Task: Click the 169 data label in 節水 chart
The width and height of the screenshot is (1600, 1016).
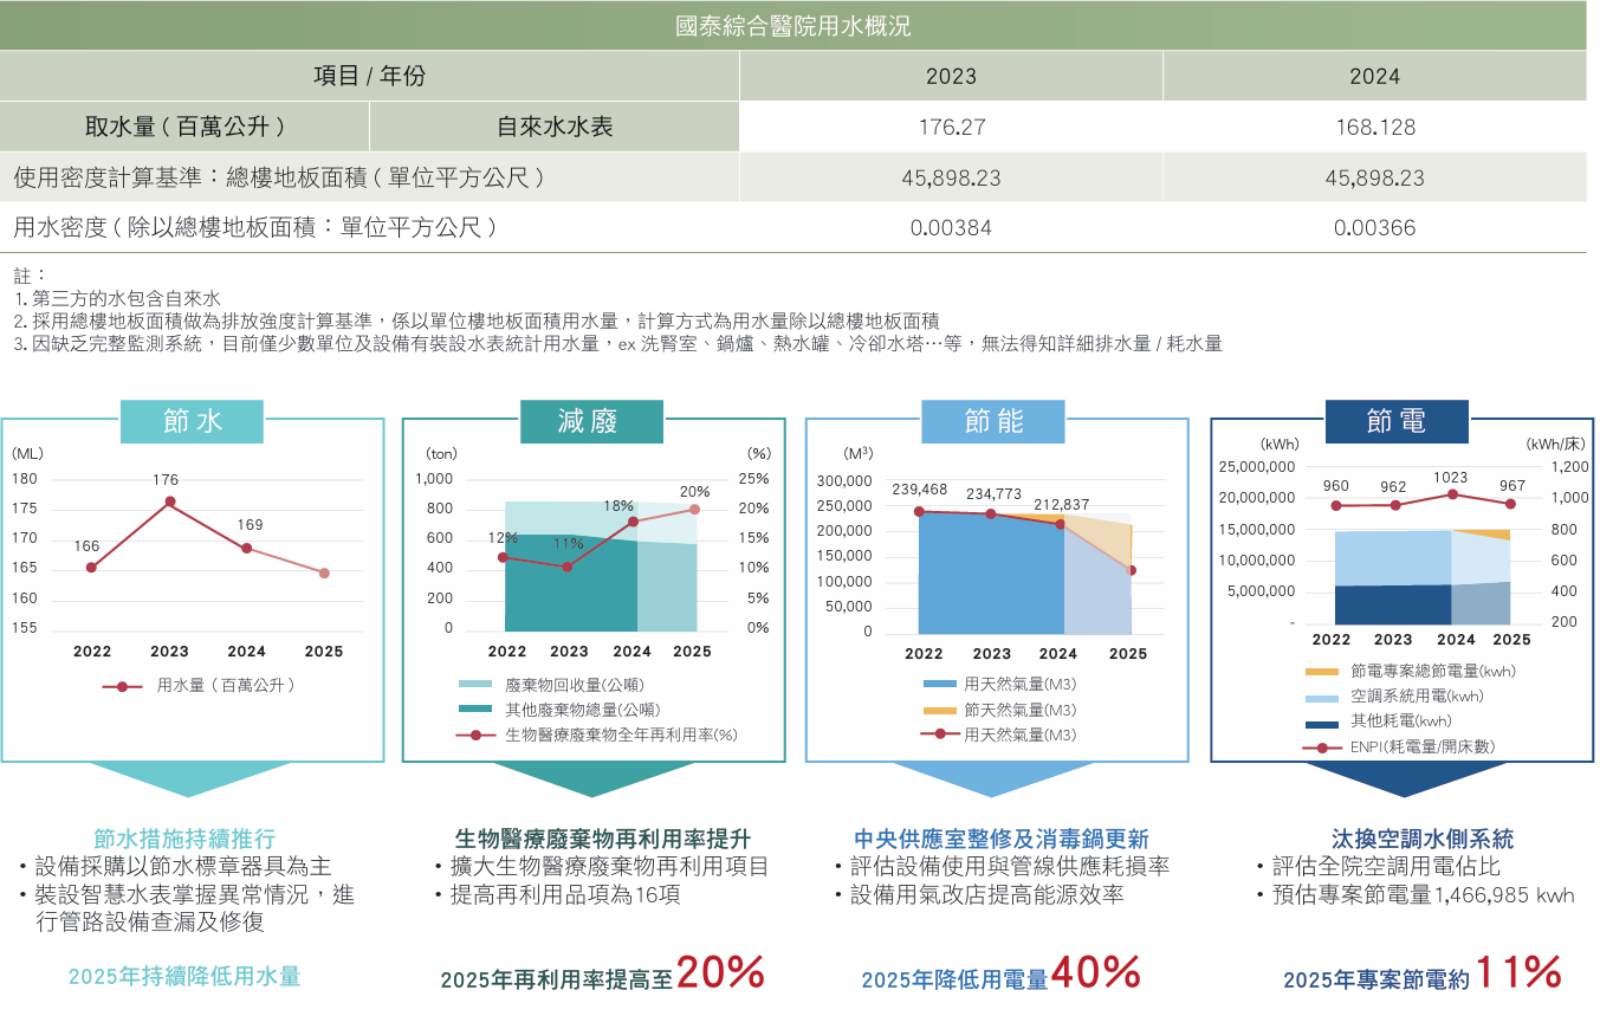Action: tap(250, 524)
